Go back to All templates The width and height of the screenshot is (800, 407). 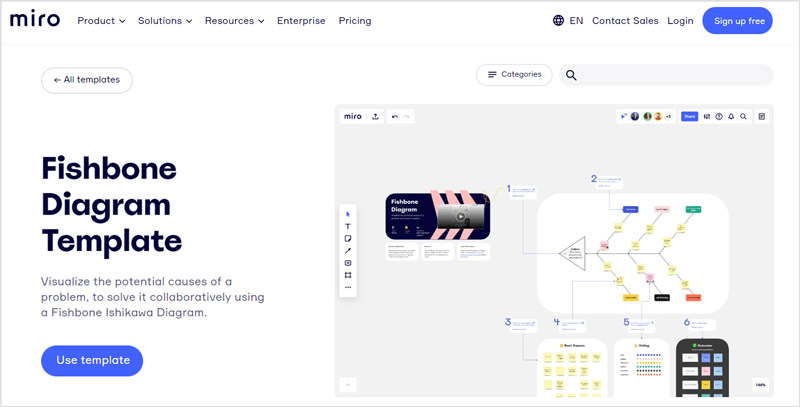(x=87, y=80)
